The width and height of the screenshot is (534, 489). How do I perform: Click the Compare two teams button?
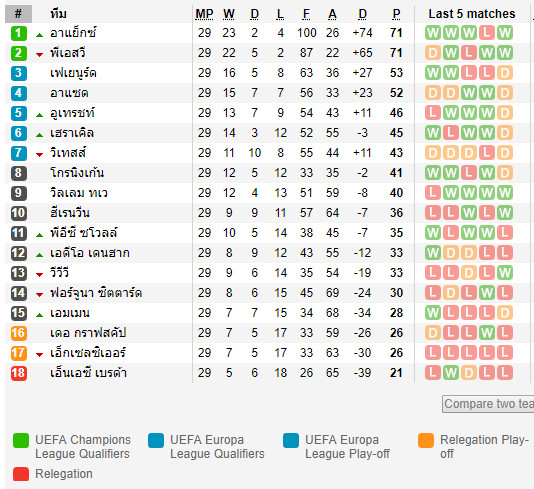point(488,404)
